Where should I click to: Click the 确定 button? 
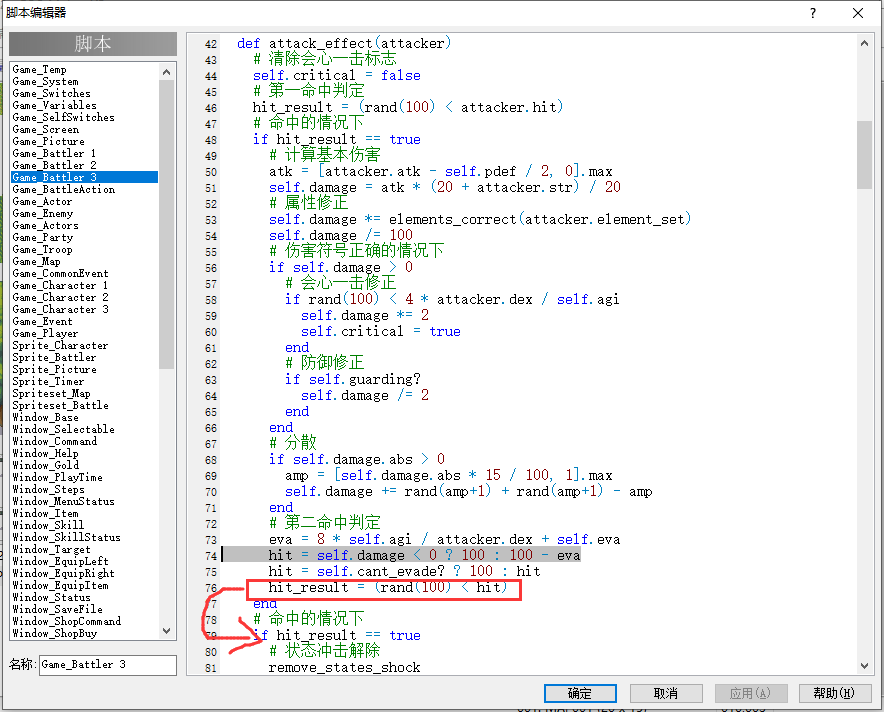click(x=580, y=693)
